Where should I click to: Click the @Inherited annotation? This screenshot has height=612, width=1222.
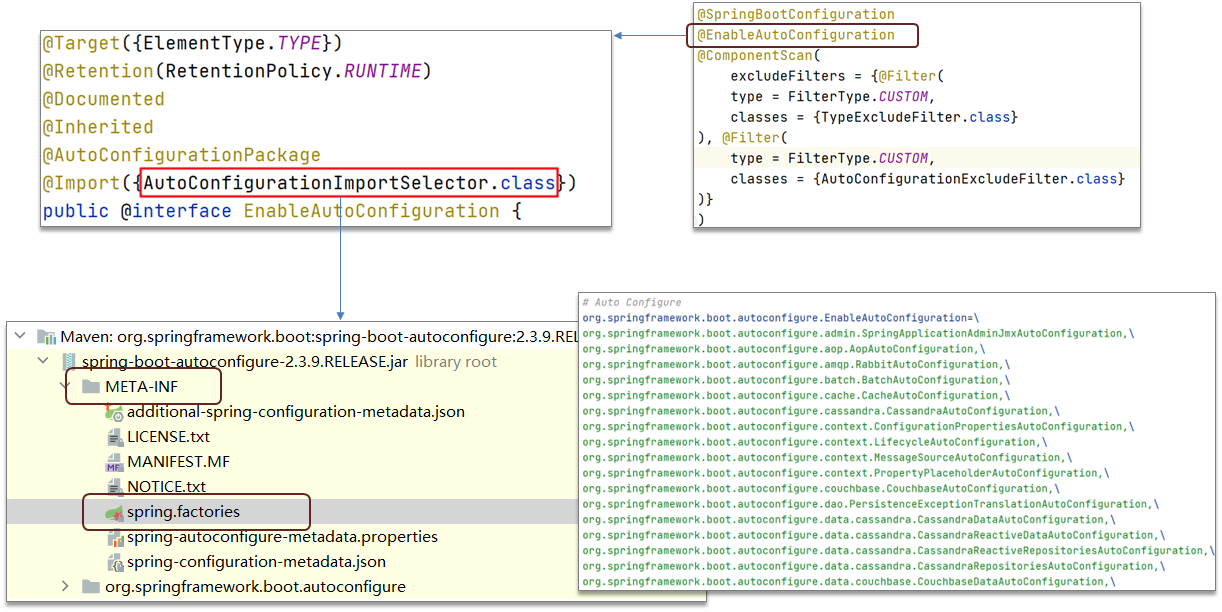[x=98, y=127]
